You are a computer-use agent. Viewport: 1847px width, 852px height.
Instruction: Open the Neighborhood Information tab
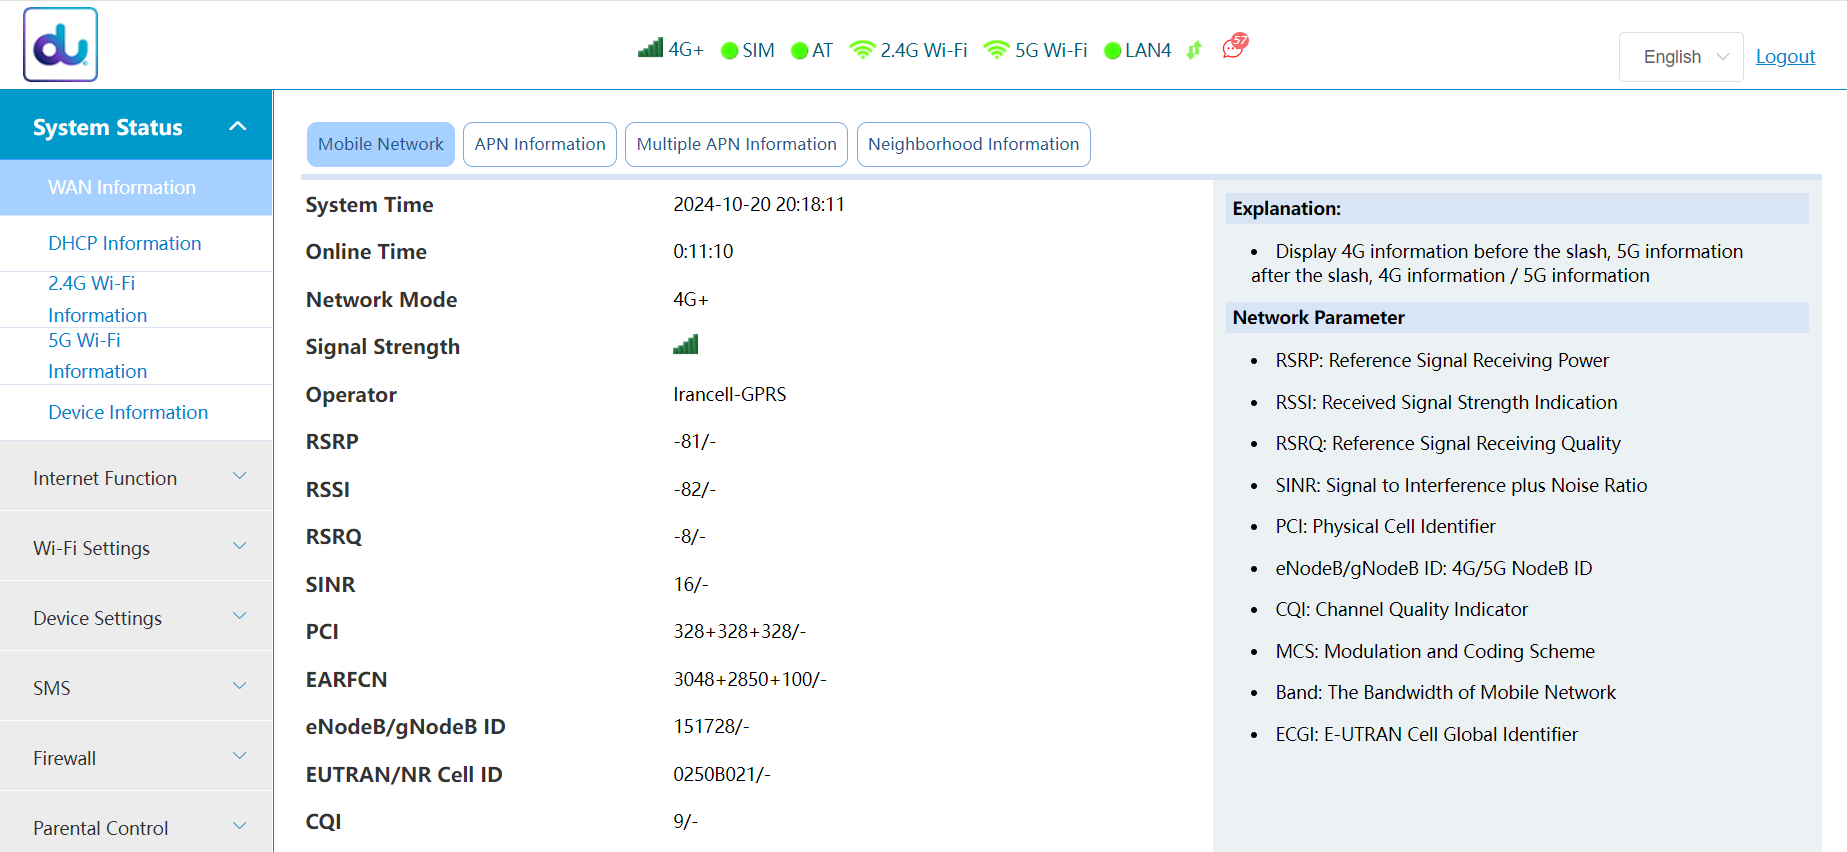tap(973, 144)
